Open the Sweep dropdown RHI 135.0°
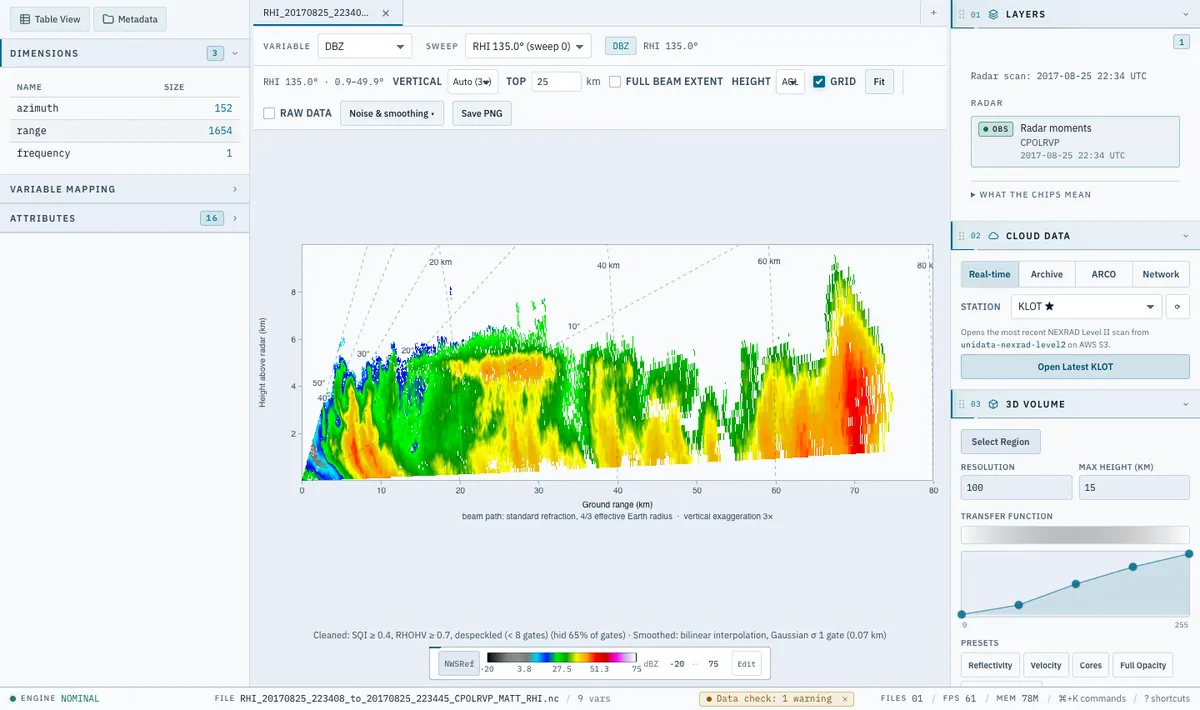1200x710 pixels. 528,46
